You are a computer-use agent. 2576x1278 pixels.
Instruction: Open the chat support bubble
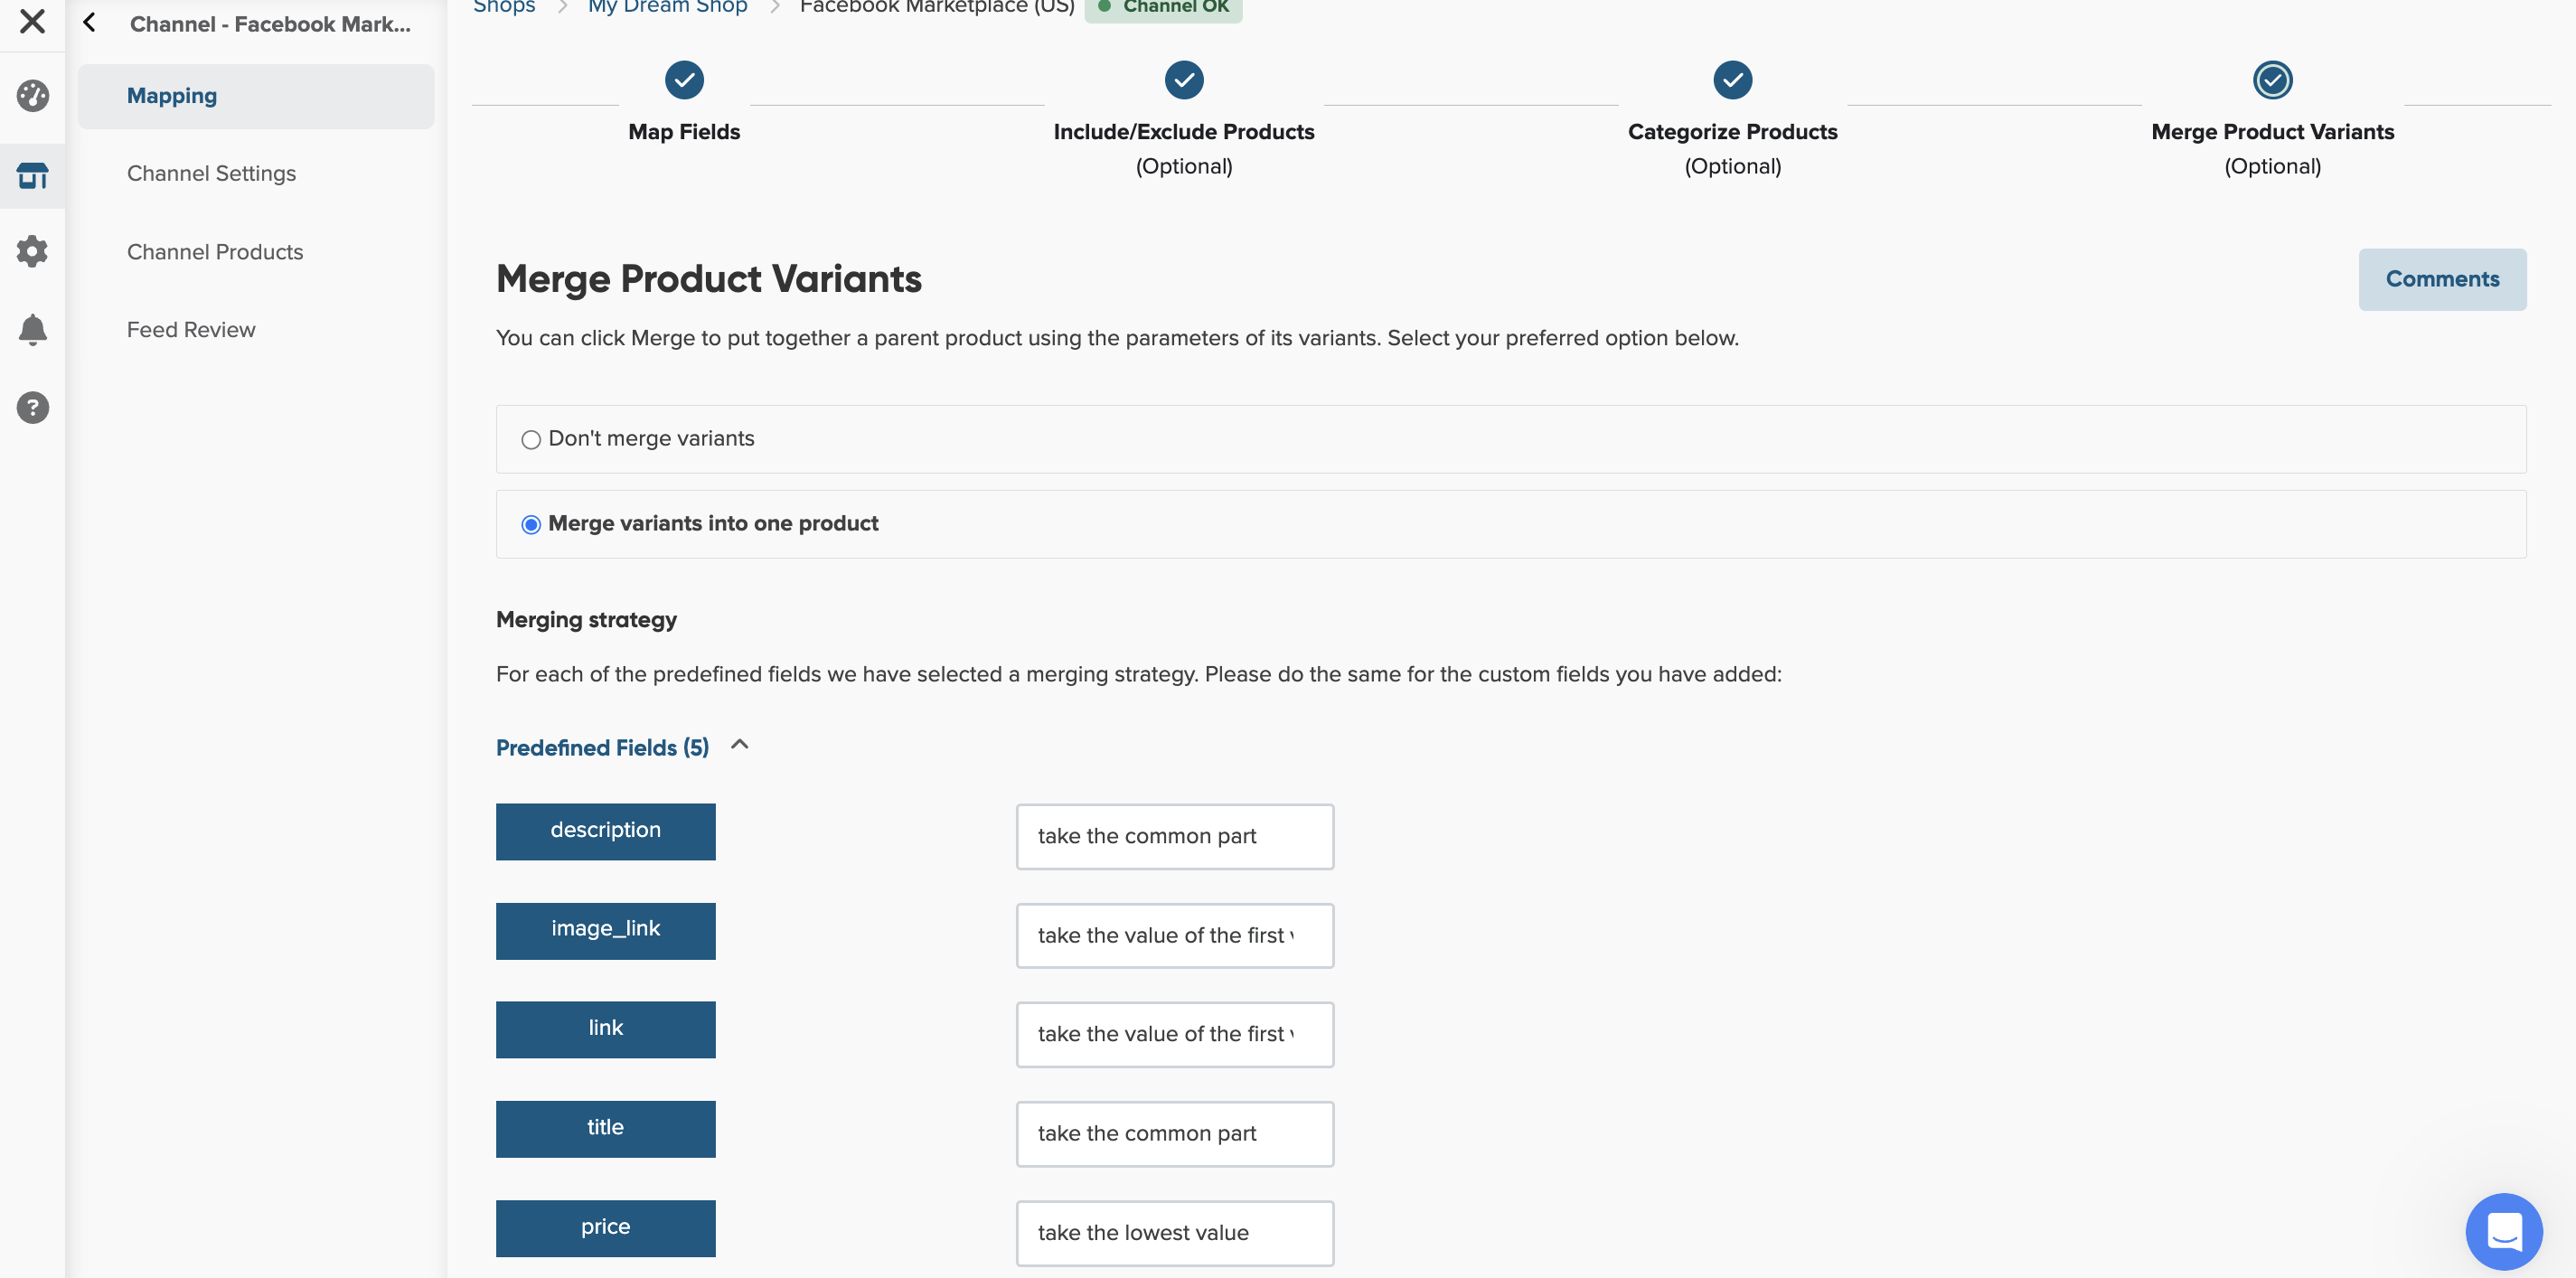click(x=2503, y=1230)
